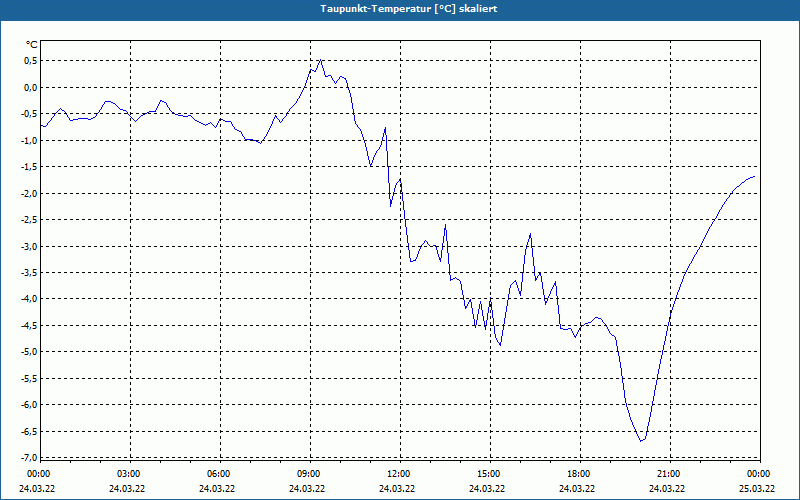
Task: Click the '03:00' time axis label
Action: [128, 474]
